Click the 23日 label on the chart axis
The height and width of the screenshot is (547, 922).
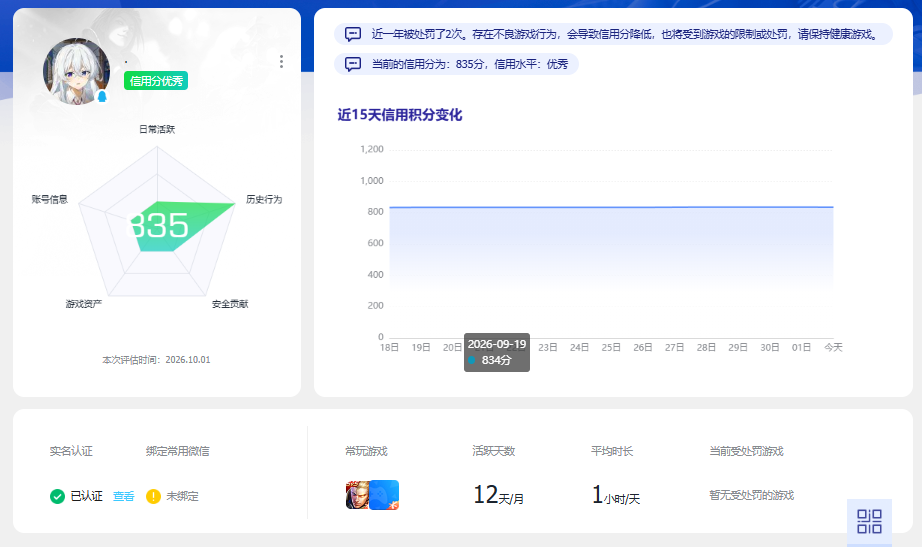548,348
